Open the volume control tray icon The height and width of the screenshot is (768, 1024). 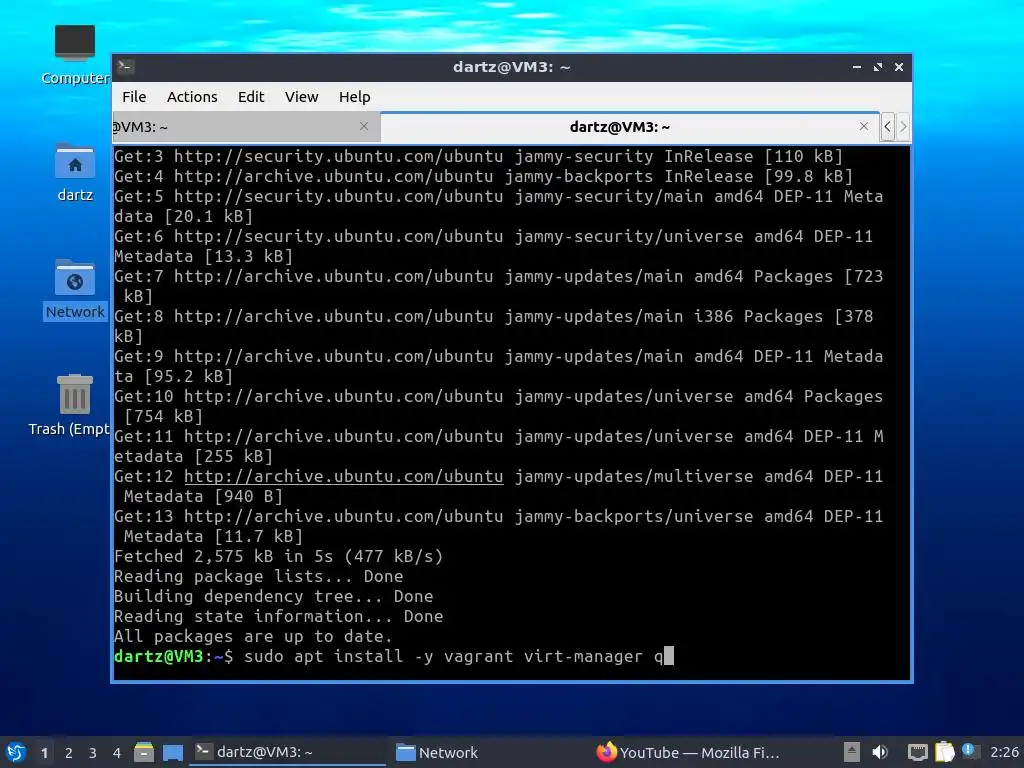click(880, 752)
